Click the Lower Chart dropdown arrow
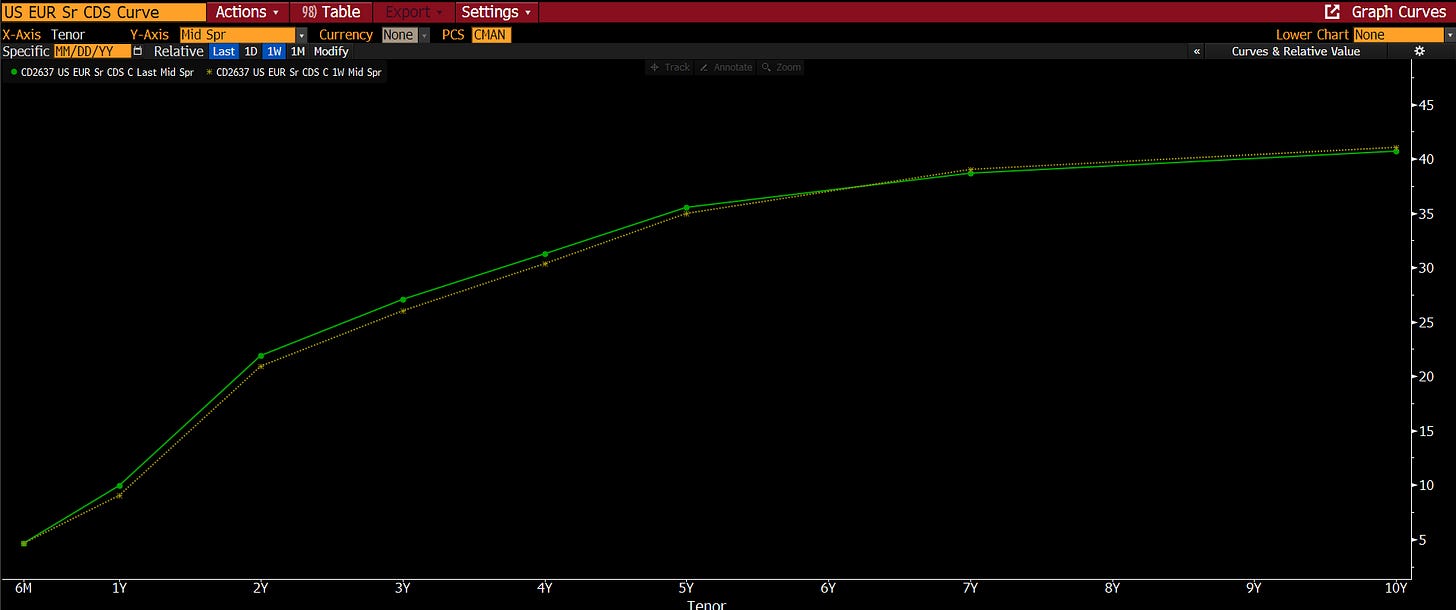This screenshot has width=1456, height=610. (x=1450, y=35)
